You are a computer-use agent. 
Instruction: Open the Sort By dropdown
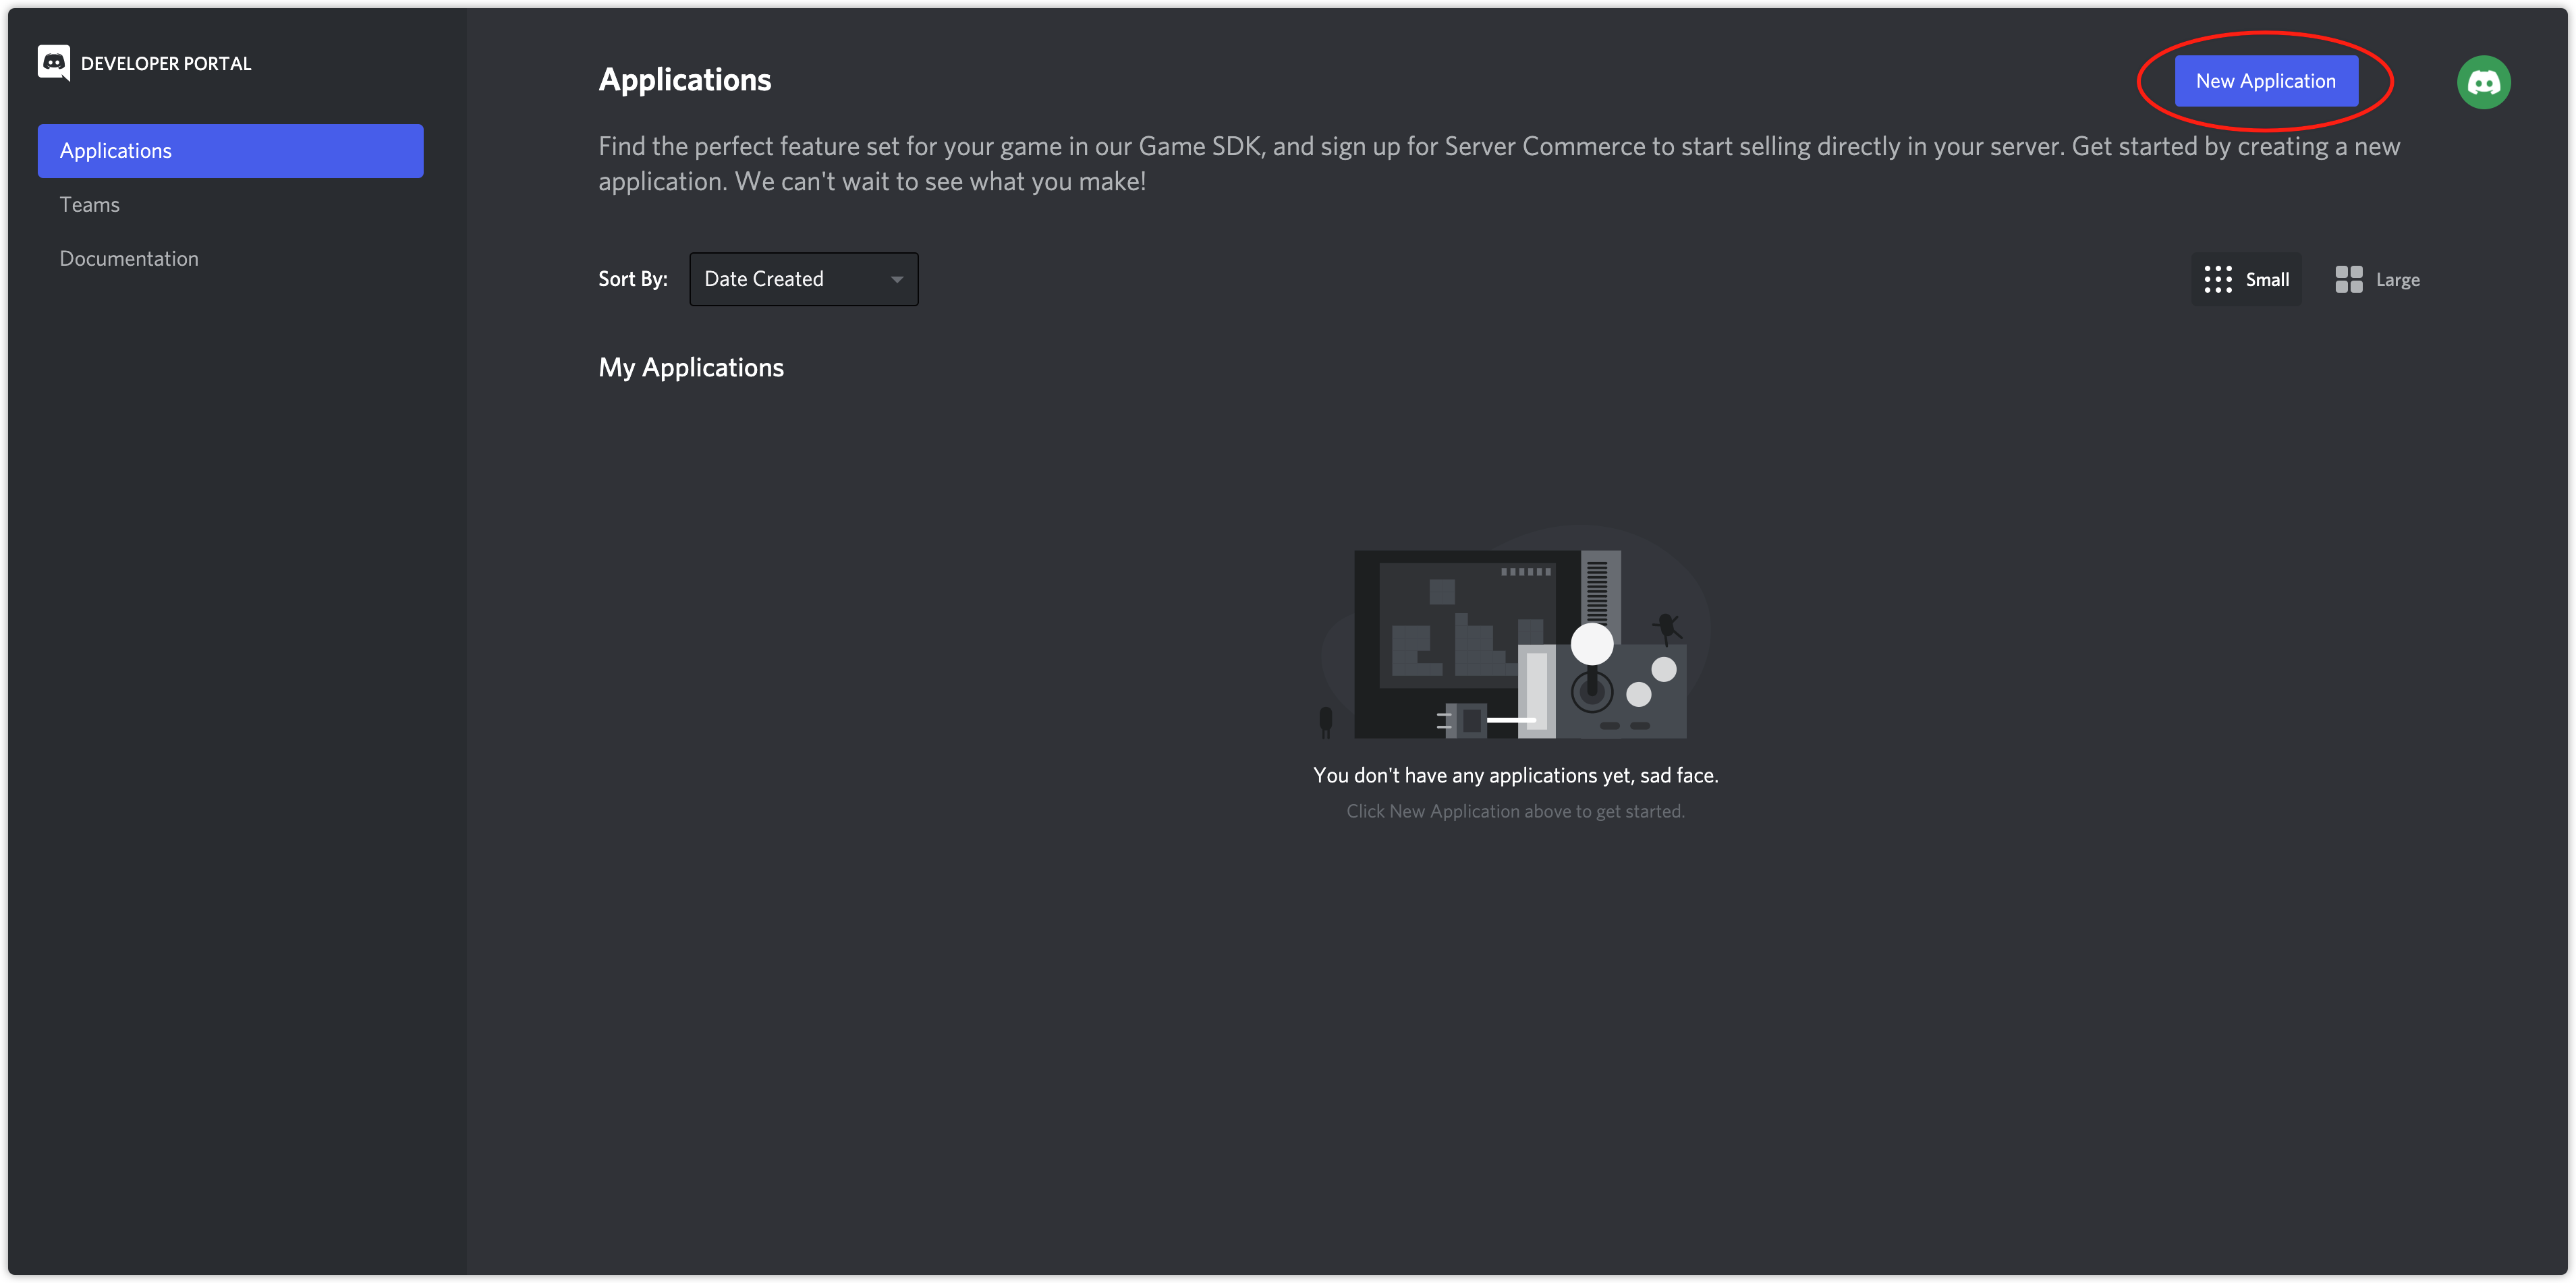pyautogui.click(x=802, y=279)
